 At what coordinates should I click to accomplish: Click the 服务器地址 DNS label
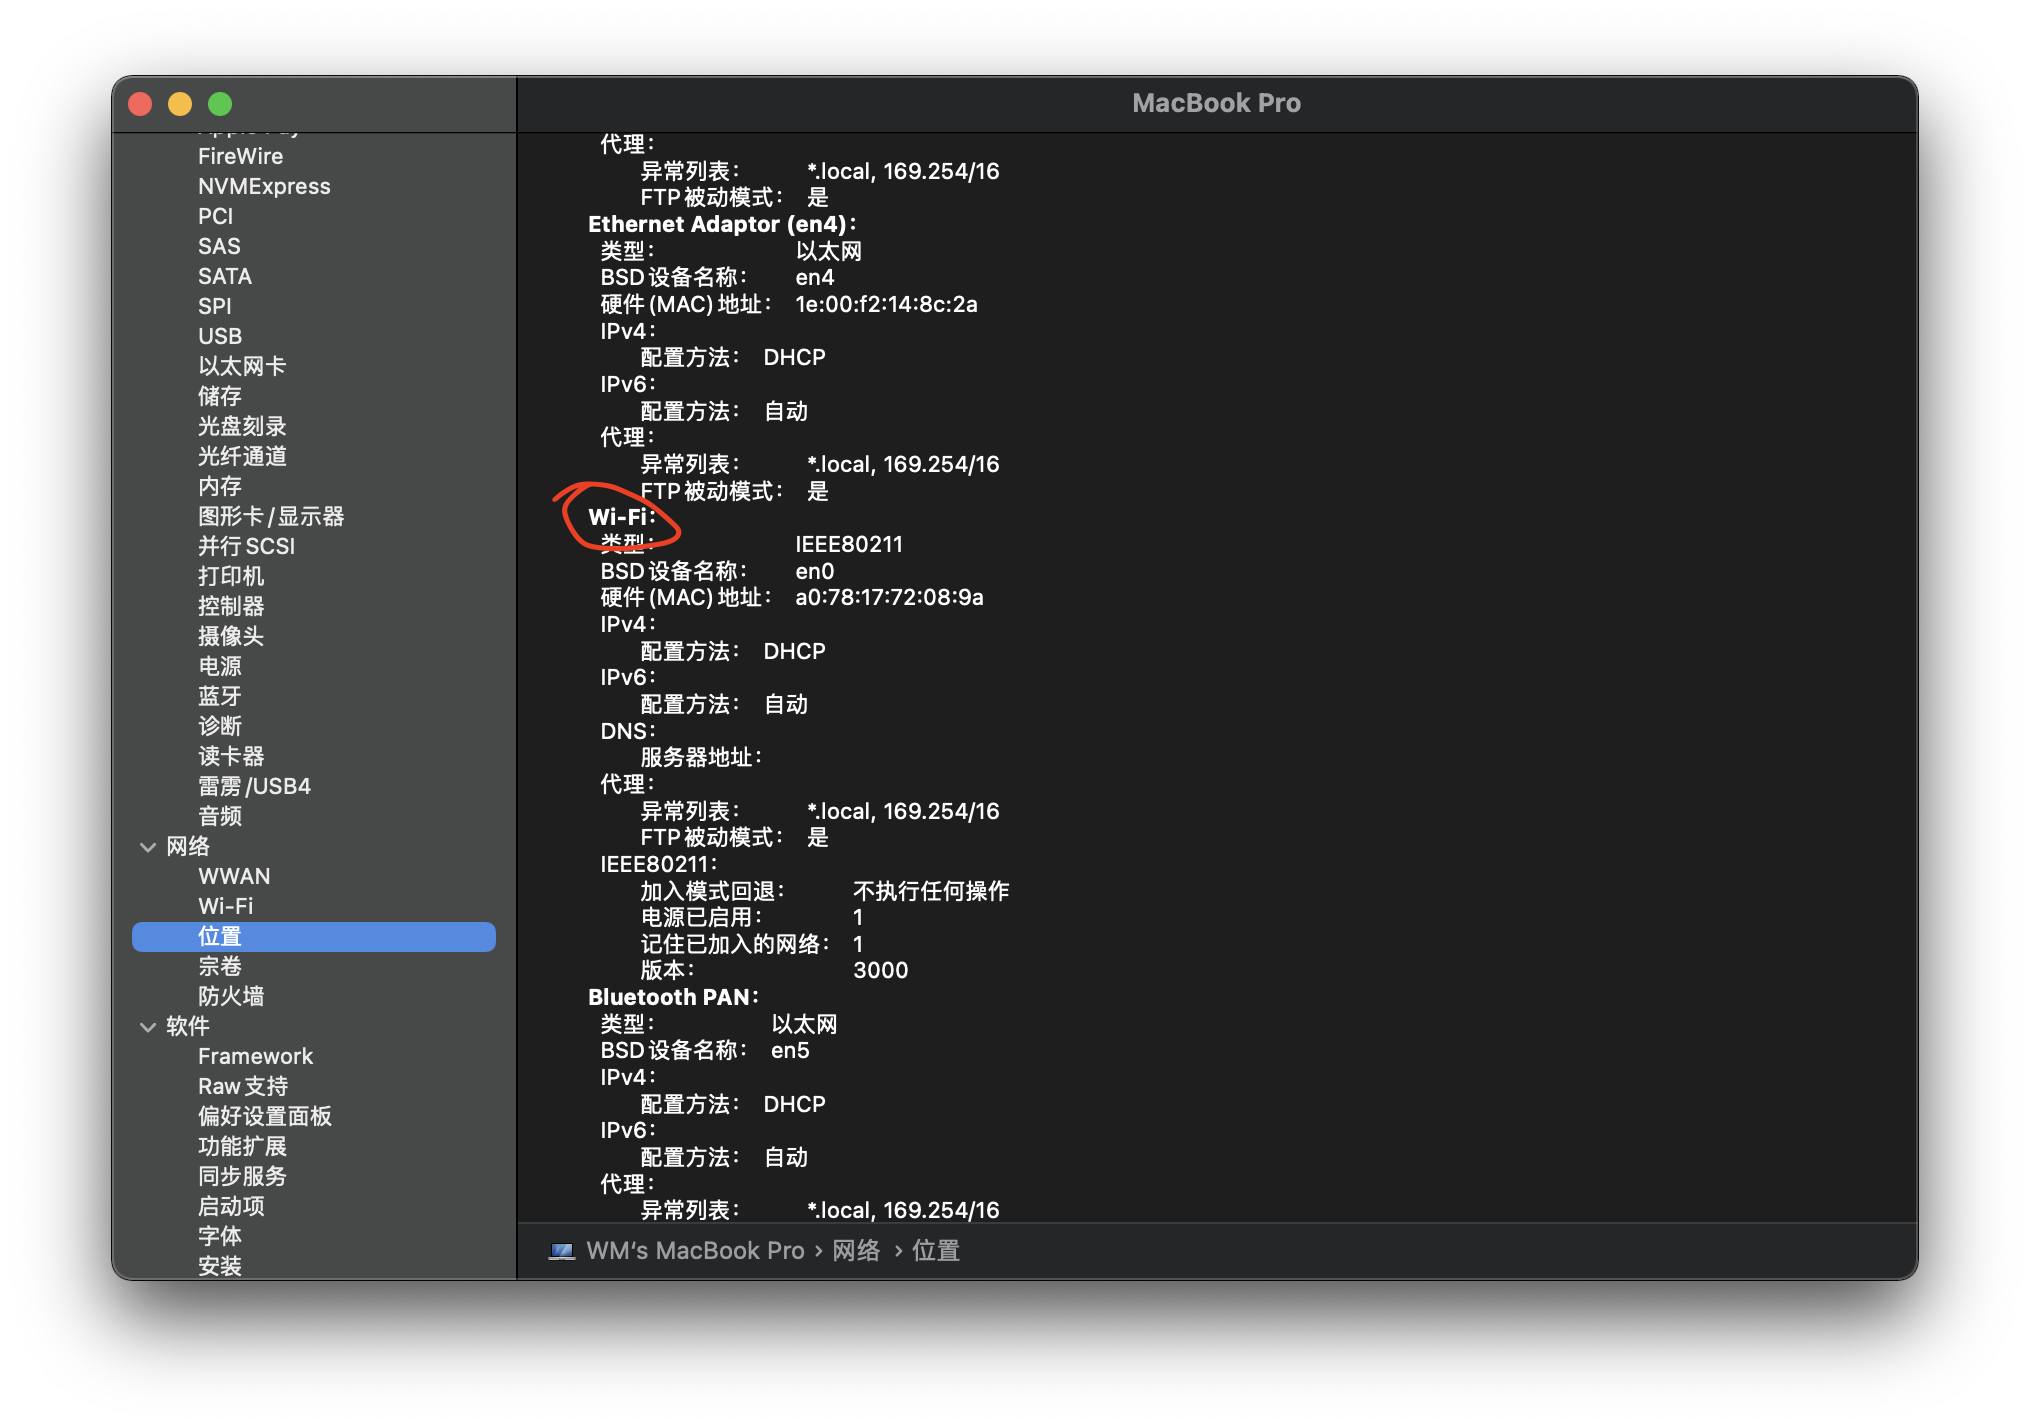click(701, 757)
